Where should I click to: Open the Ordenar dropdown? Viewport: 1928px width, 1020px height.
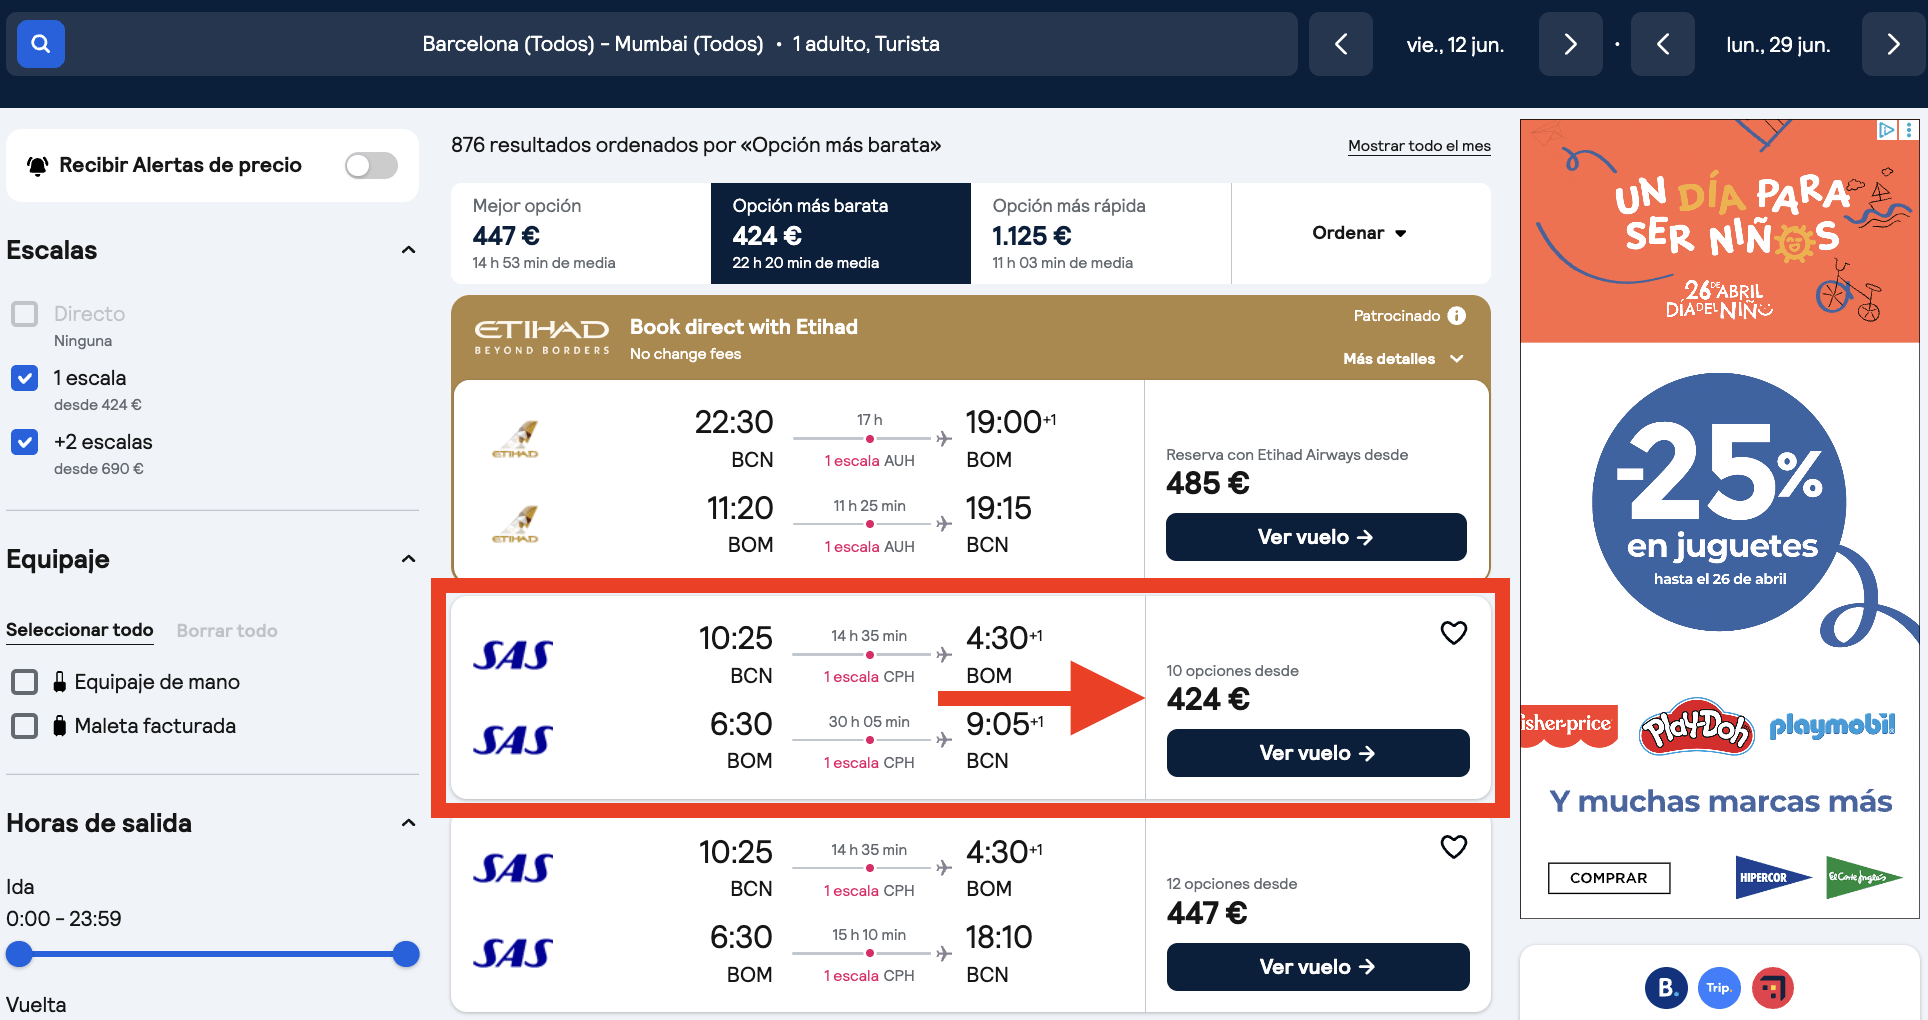tap(1359, 233)
